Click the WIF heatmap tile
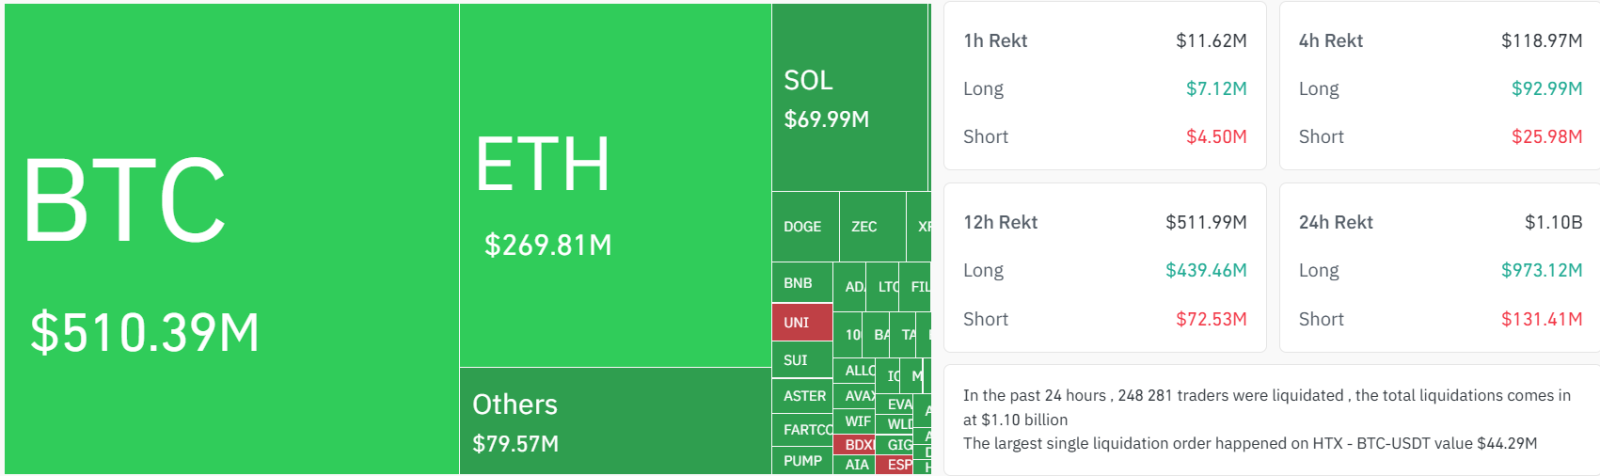Image resolution: width=1600 pixels, height=476 pixels. click(858, 422)
